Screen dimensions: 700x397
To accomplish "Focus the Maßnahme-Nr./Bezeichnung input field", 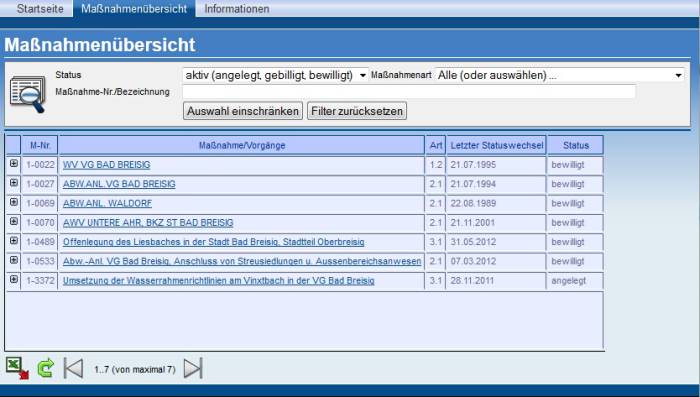I will pyautogui.click(x=409, y=92).
